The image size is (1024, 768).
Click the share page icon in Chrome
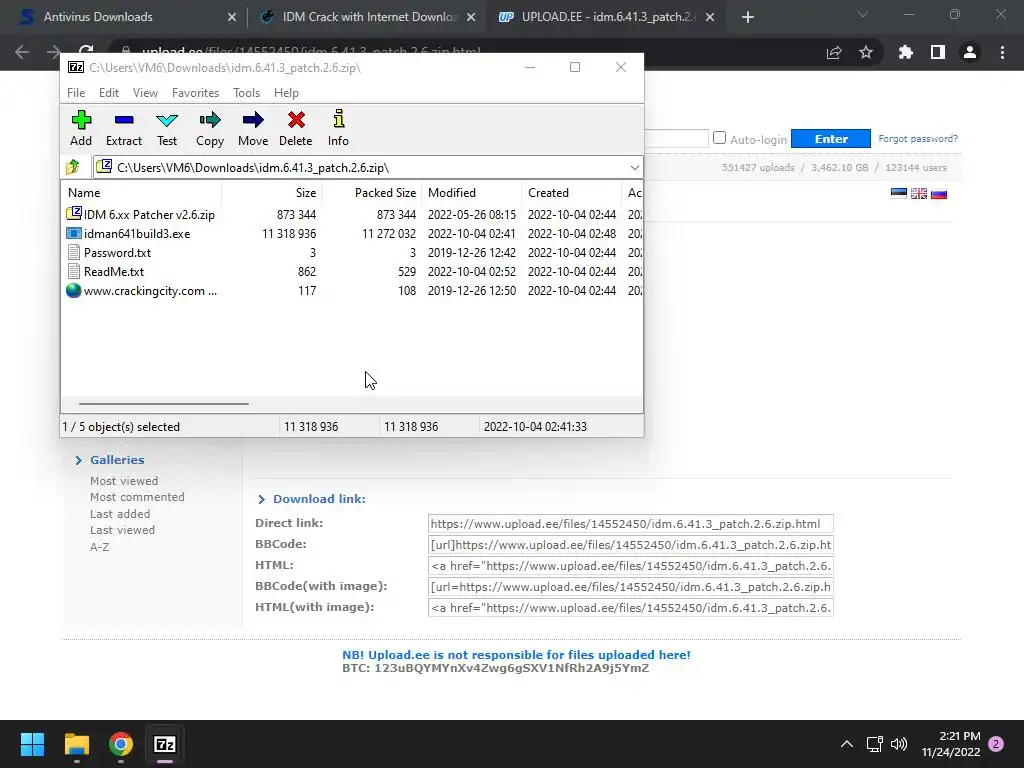click(x=834, y=52)
